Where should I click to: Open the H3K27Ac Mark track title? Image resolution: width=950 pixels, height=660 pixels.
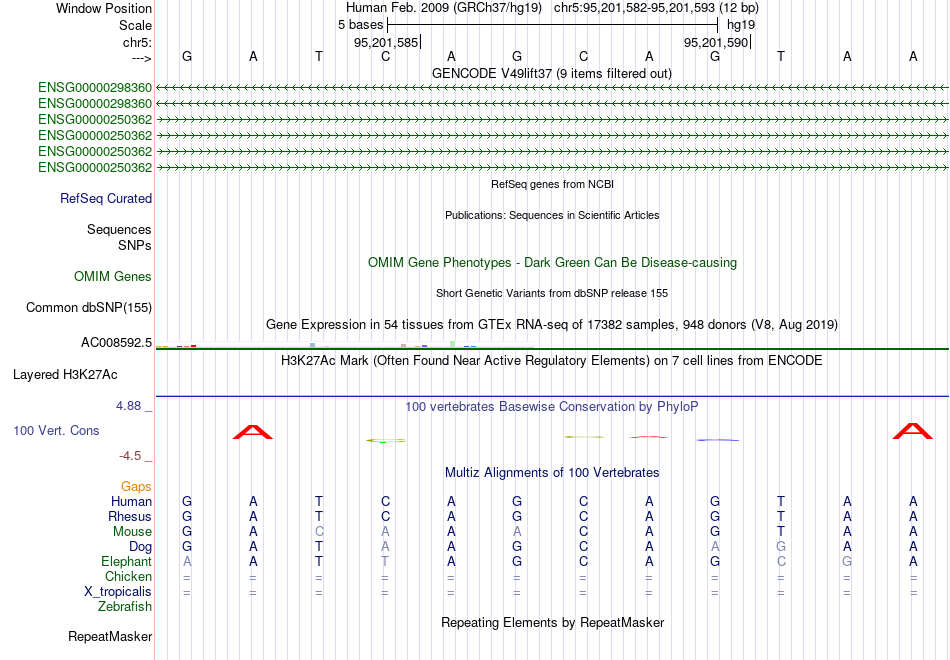tap(552, 361)
